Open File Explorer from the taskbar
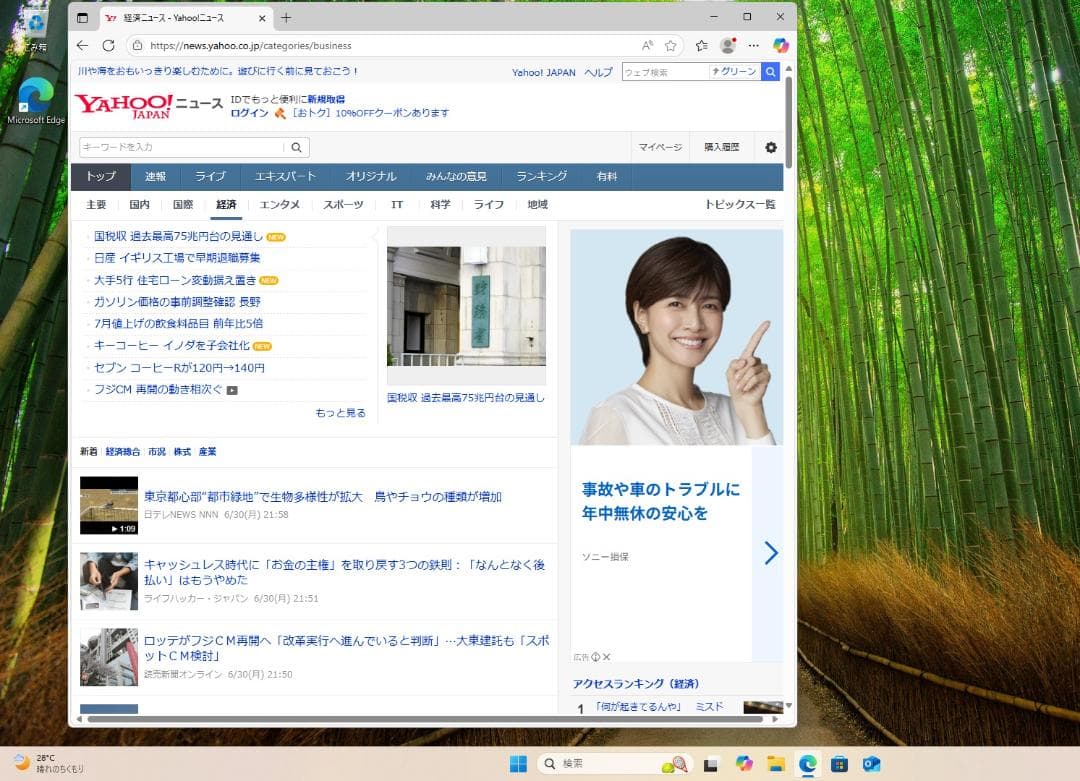The height and width of the screenshot is (781, 1080). (x=775, y=763)
